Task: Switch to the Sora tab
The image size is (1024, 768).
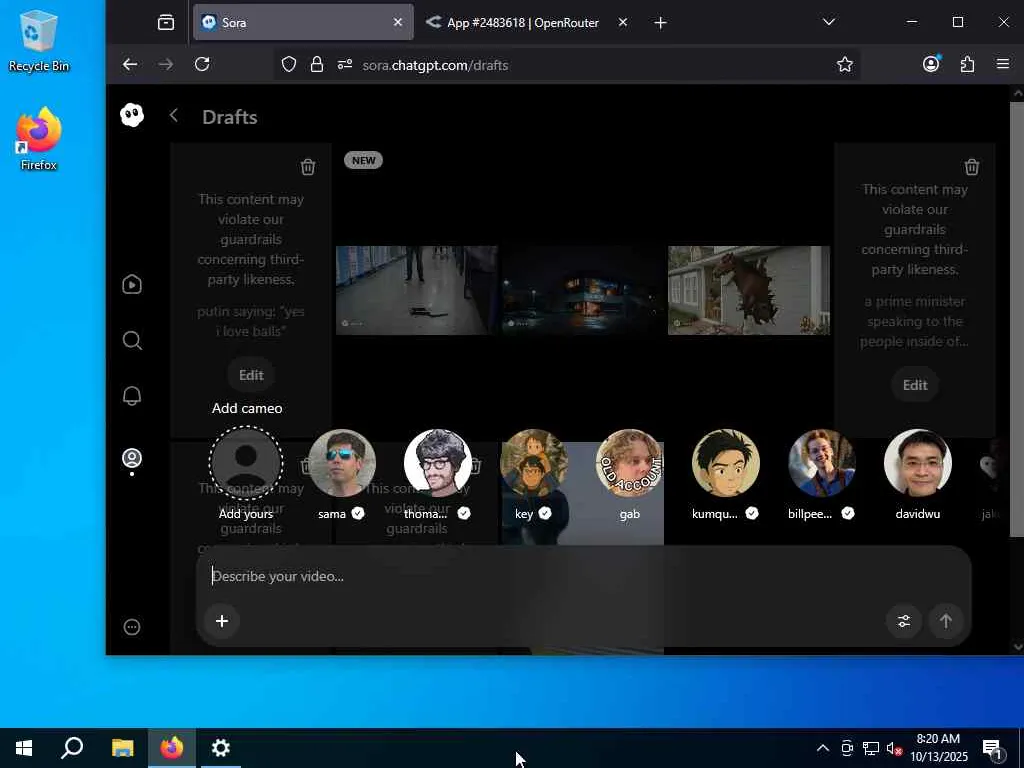Action: pos(304,22)
